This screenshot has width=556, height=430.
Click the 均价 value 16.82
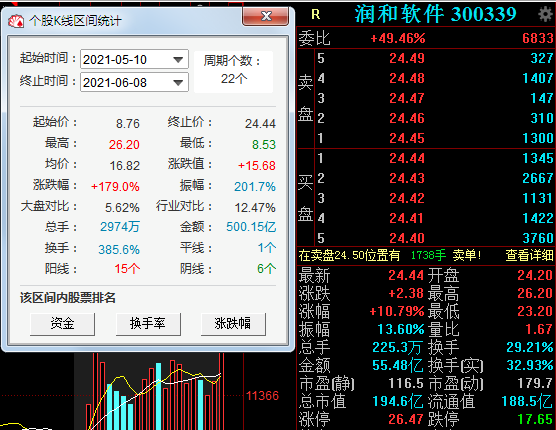pos(125,166)
